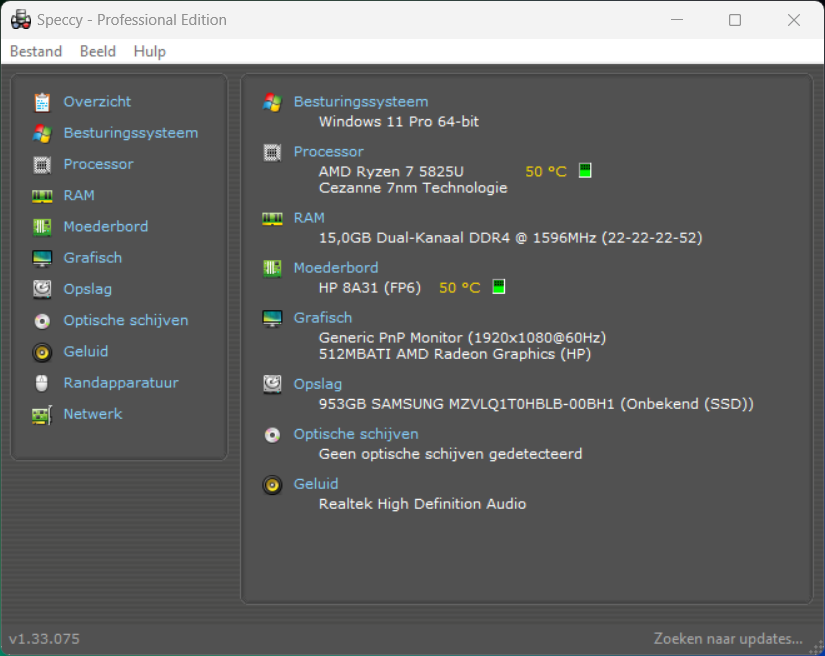The image size is (825, 656).
Task: Click the AMD Ryzen 7 5825U text
Action: 391,171
